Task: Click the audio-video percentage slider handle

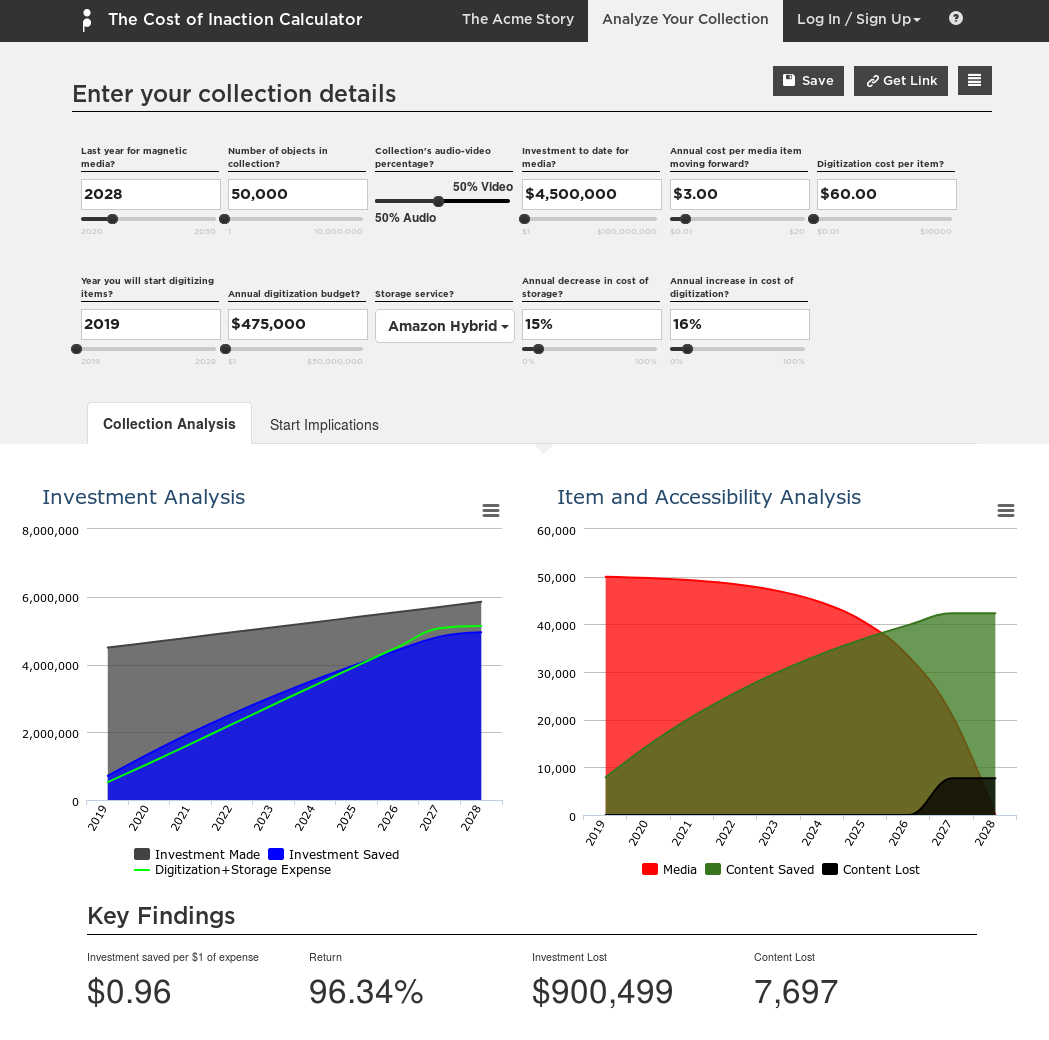Action: 438,201
